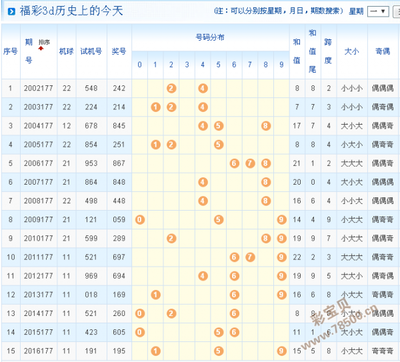Click the 跨度 column header

tap(328, 51)
